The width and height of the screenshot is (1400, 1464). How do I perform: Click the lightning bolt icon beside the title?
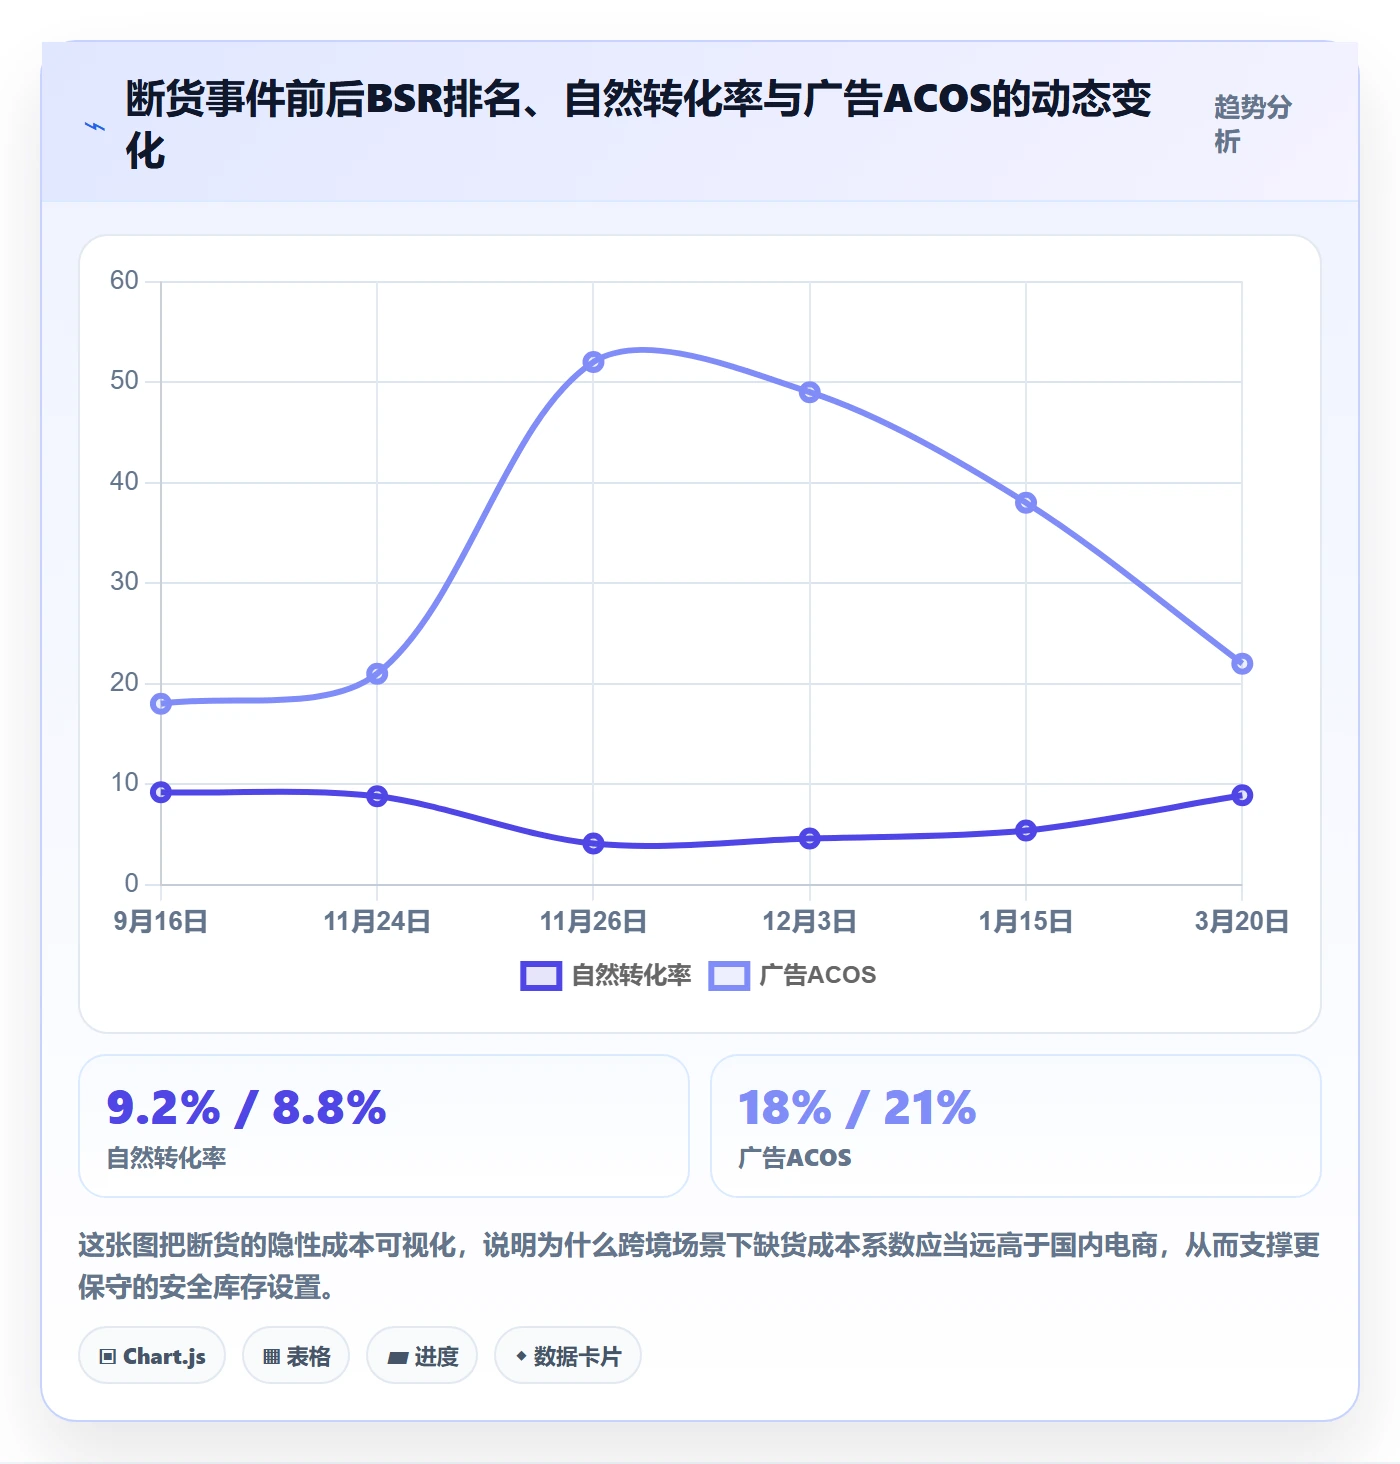[x=95, y=126]
